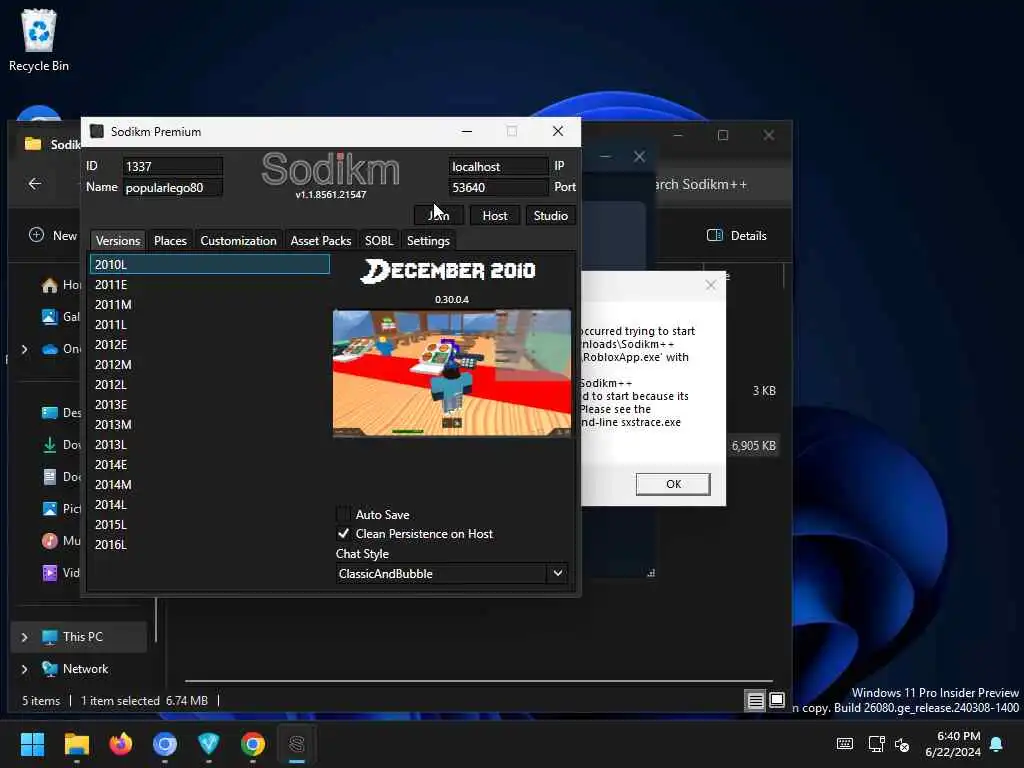Screen dimensions: 1024x768
Task: Expand OneDrive in navigation pane
Action: click(x=25, y=349)
